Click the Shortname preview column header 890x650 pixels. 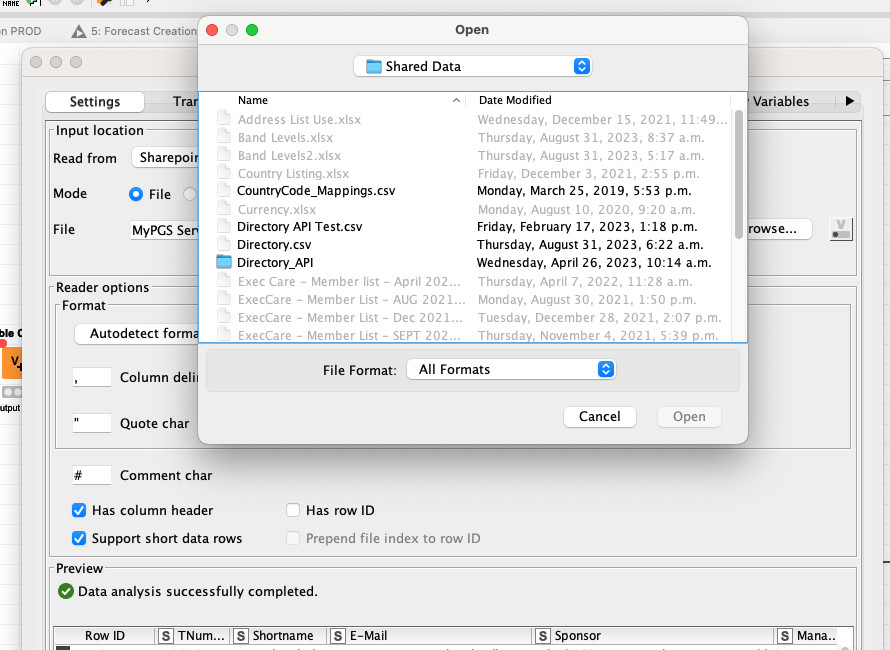tap(280, 636)
